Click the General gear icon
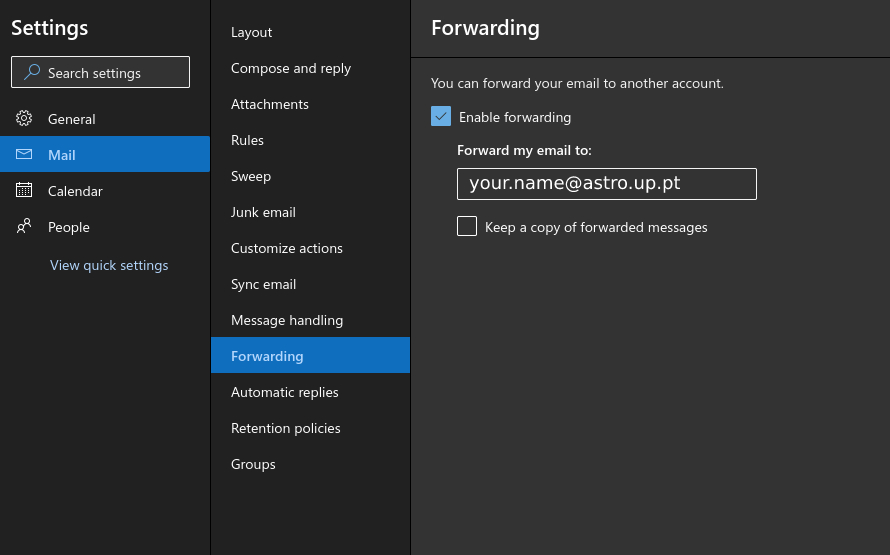 click(x=24, y=118)
